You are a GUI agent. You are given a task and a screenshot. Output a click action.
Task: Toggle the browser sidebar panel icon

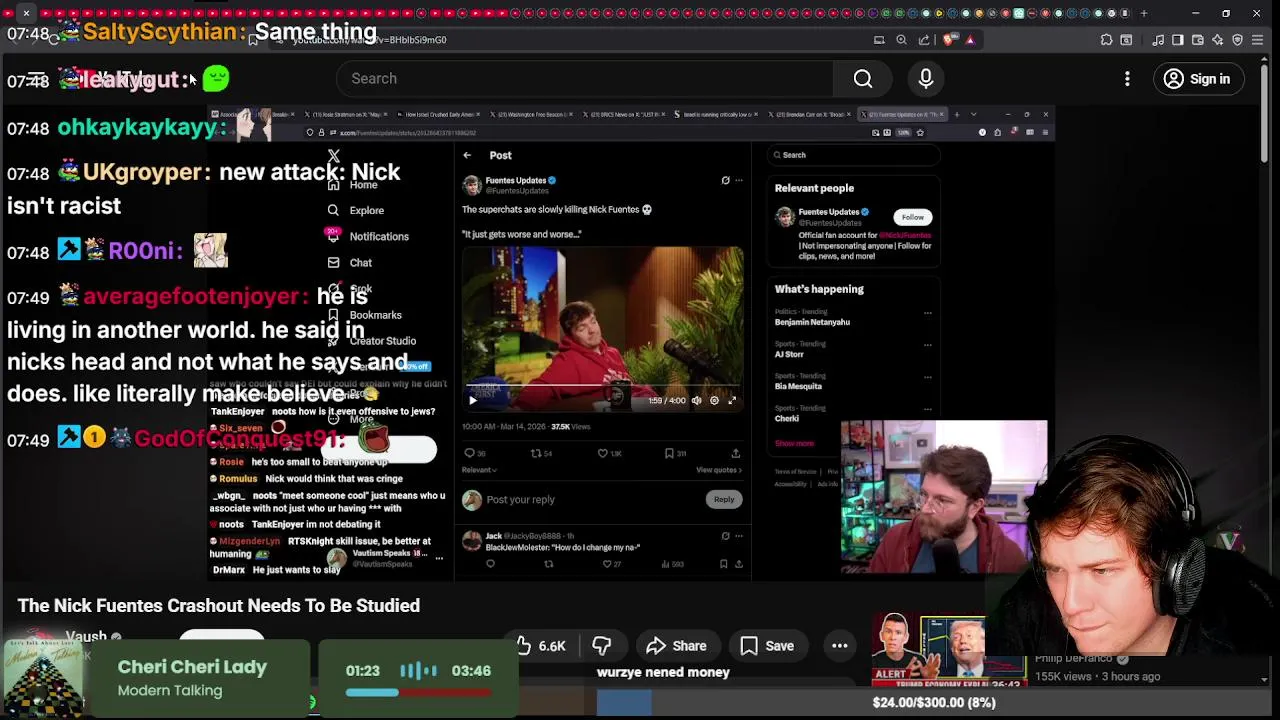pos(1178,40)
